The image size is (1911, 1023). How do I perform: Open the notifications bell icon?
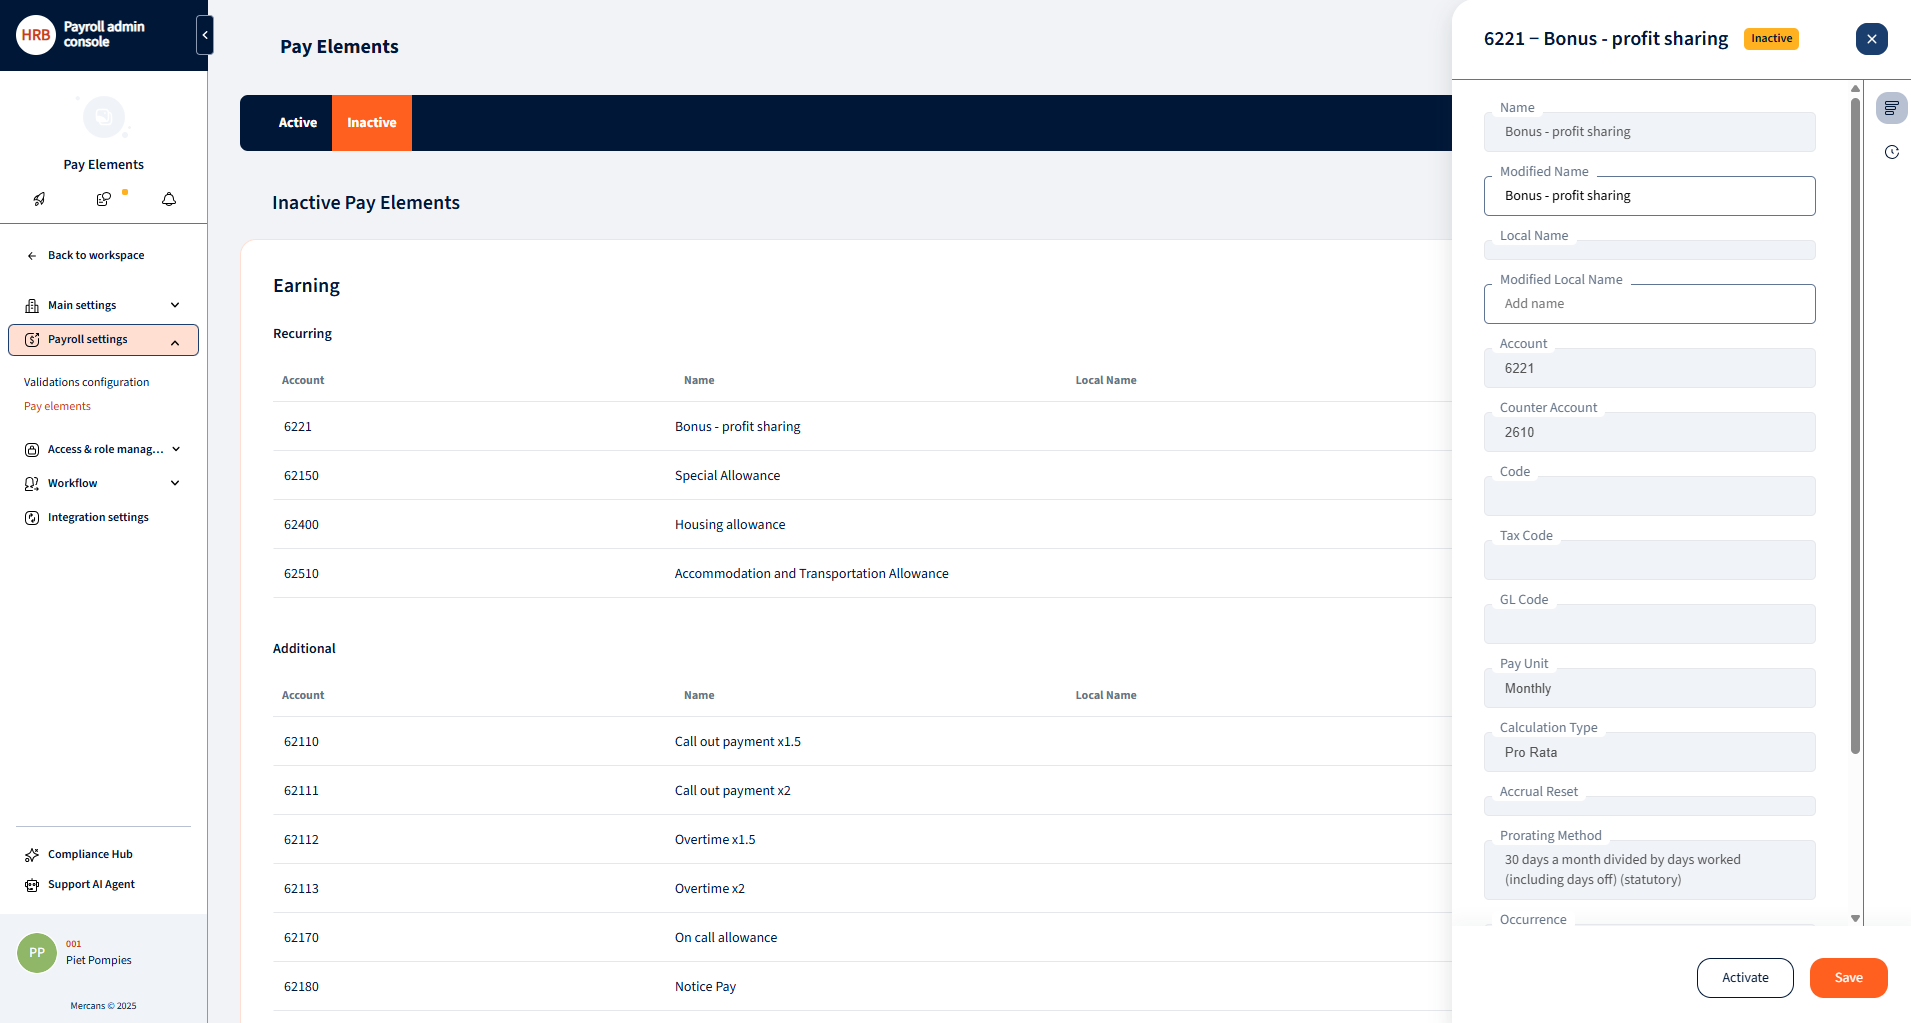169,199
